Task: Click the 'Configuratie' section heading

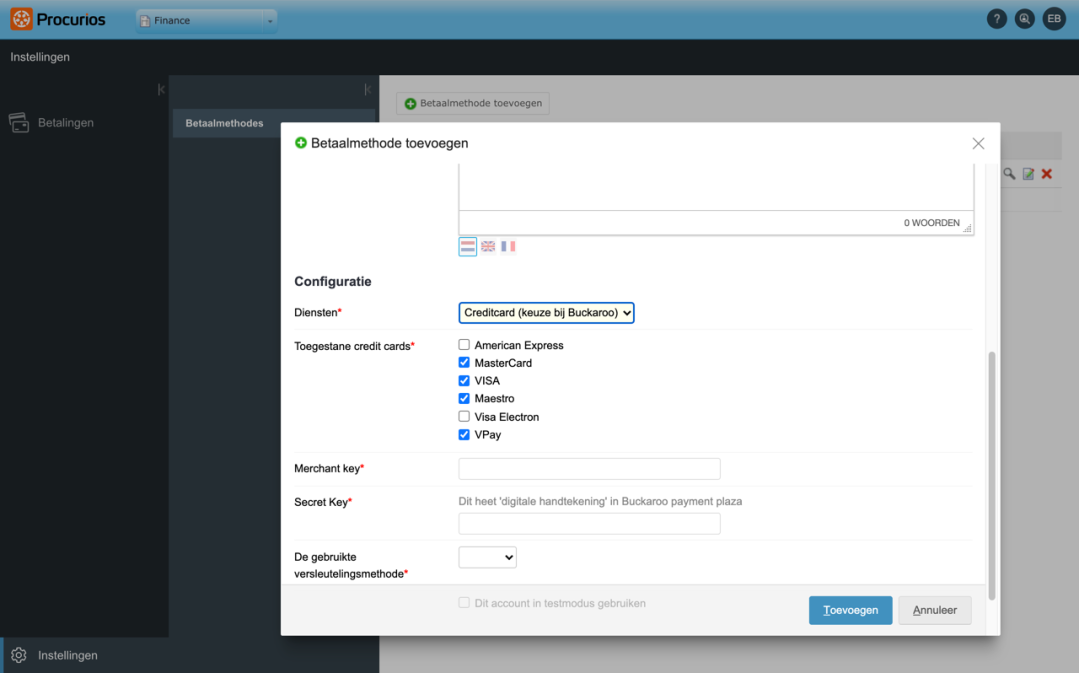Action: (333, 281)
